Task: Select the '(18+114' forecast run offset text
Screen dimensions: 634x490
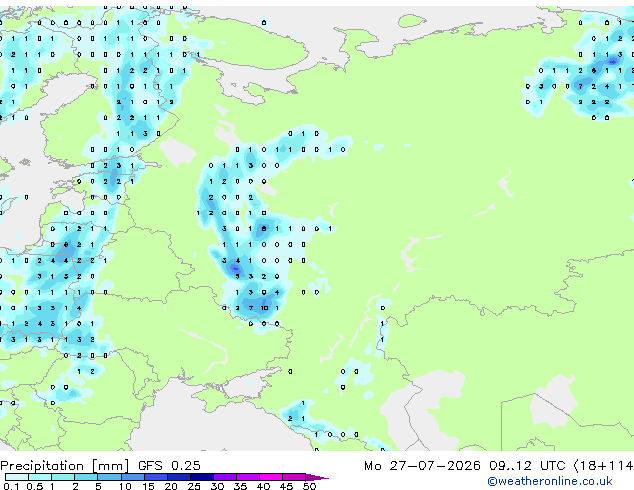Action: tap(603, 466)
